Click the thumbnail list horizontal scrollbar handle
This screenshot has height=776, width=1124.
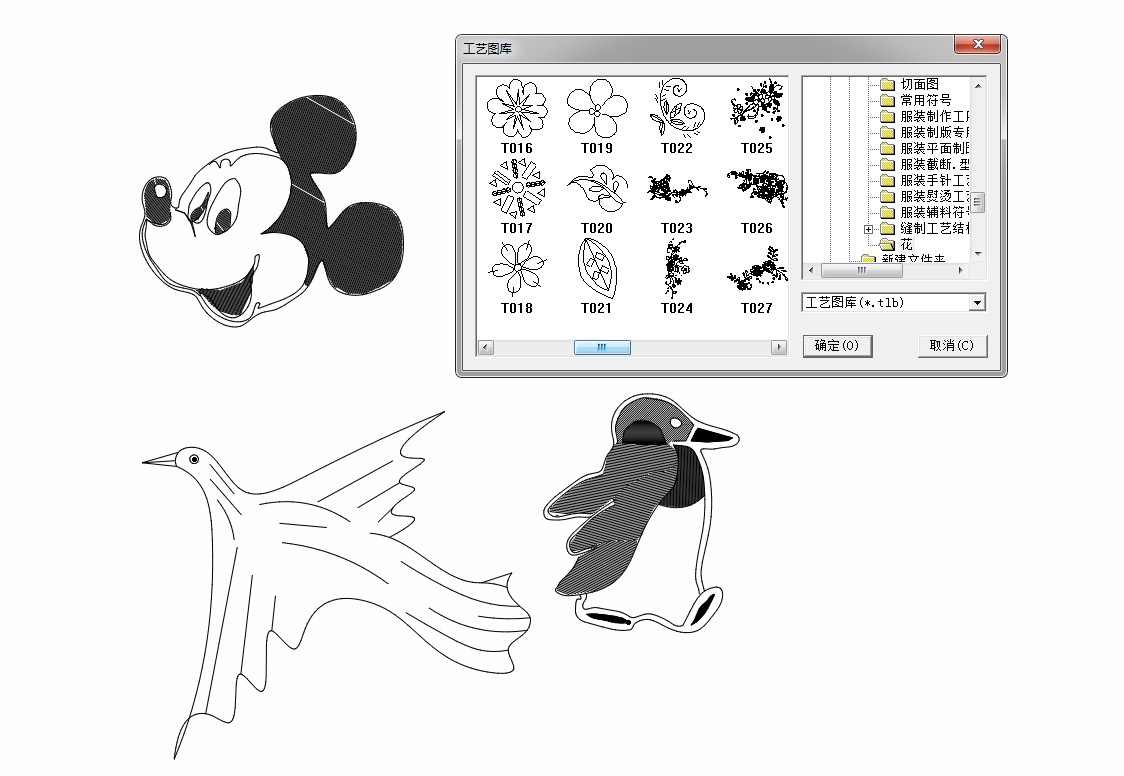point(602,348)
